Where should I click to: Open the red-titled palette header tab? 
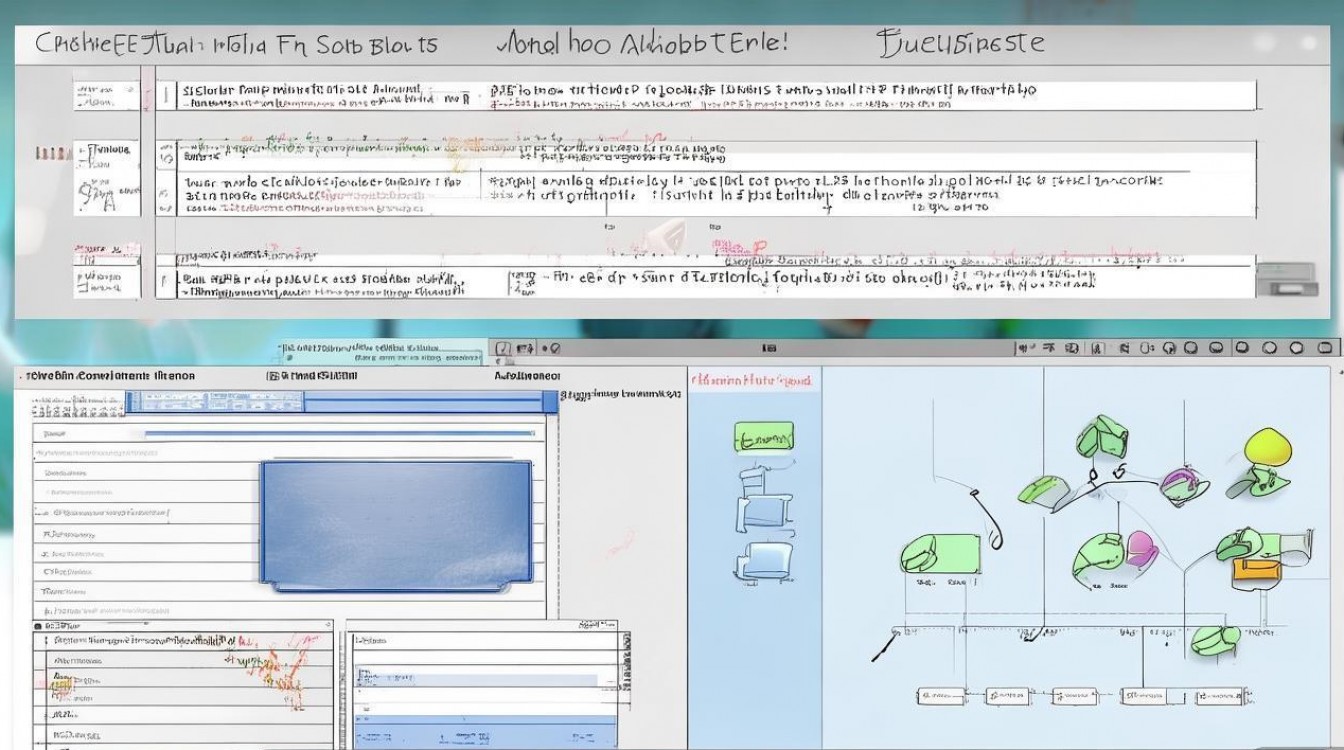point(753,381)
